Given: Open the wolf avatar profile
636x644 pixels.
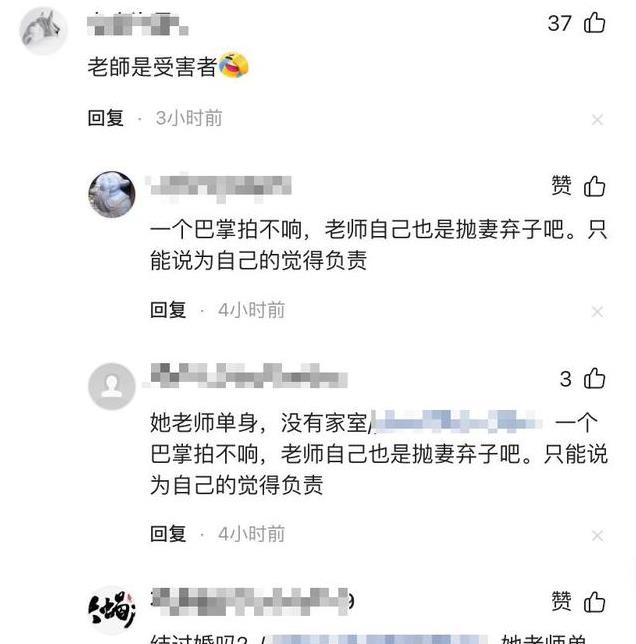Looking at the screenshot, I should click(x=44, y=31).
